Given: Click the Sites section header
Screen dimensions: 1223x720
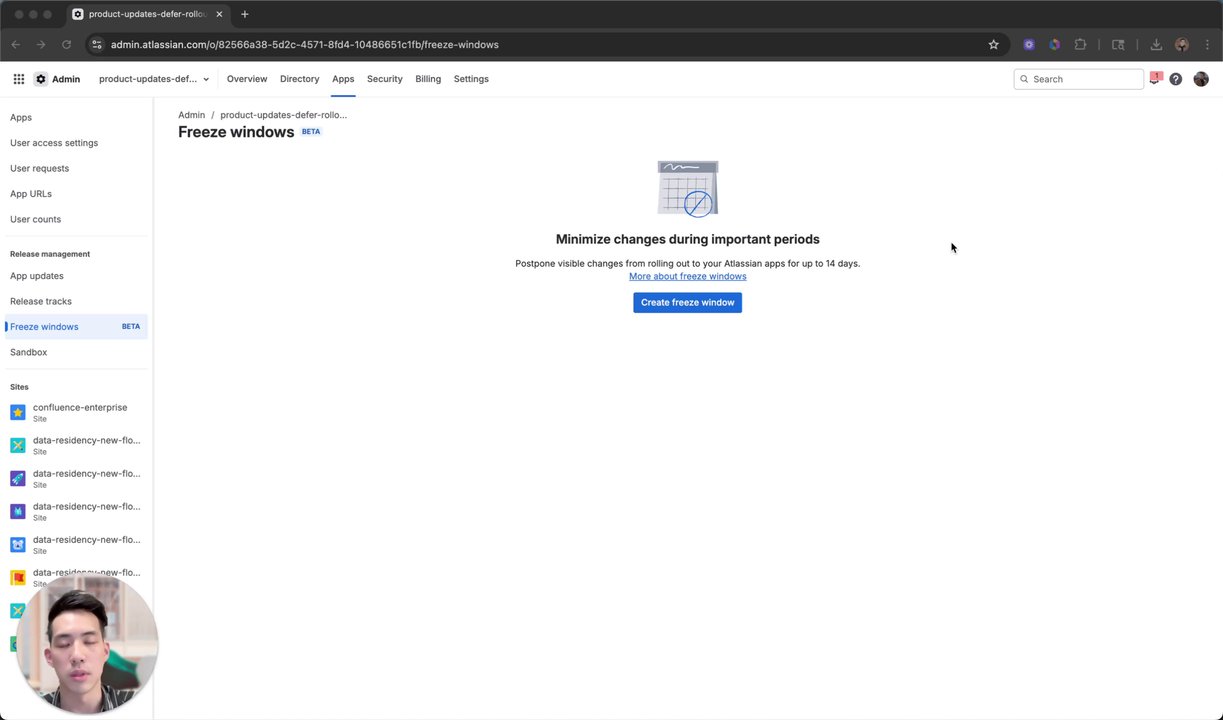Looking at the screenshot, I should coord(19,387).
